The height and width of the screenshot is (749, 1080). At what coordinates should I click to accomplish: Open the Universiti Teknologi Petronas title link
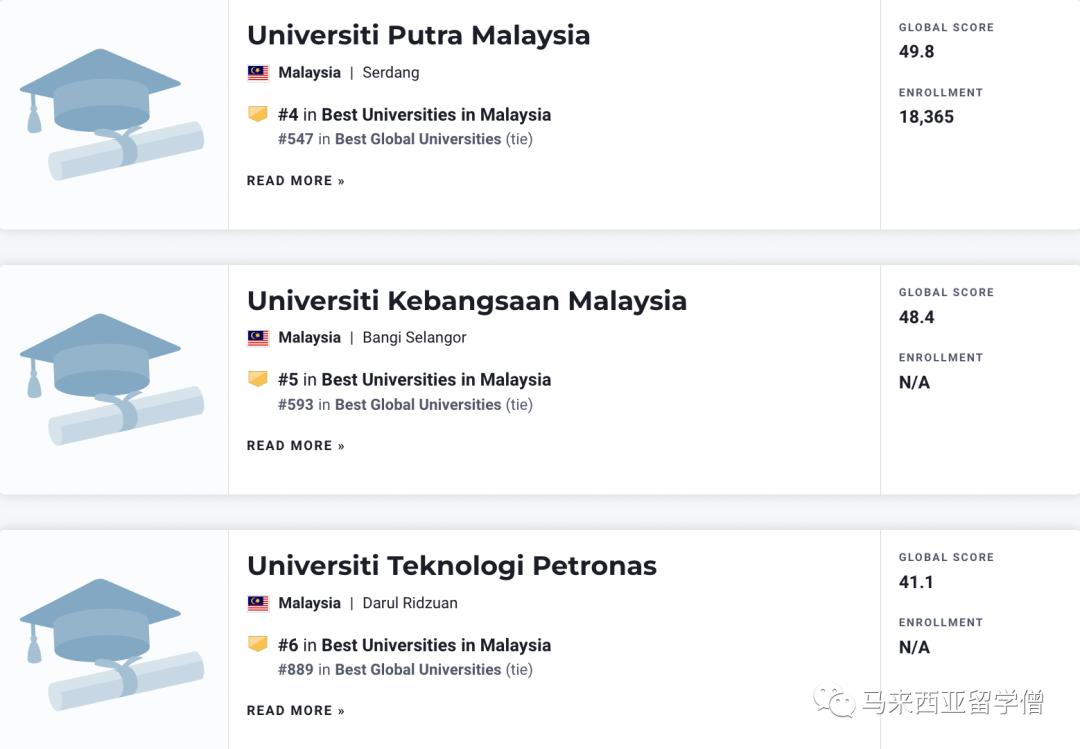coord(451,566)
